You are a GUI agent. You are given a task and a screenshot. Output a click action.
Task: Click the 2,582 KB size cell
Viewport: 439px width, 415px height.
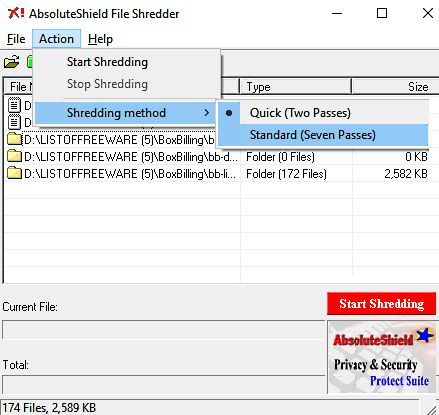coord(406,174)
